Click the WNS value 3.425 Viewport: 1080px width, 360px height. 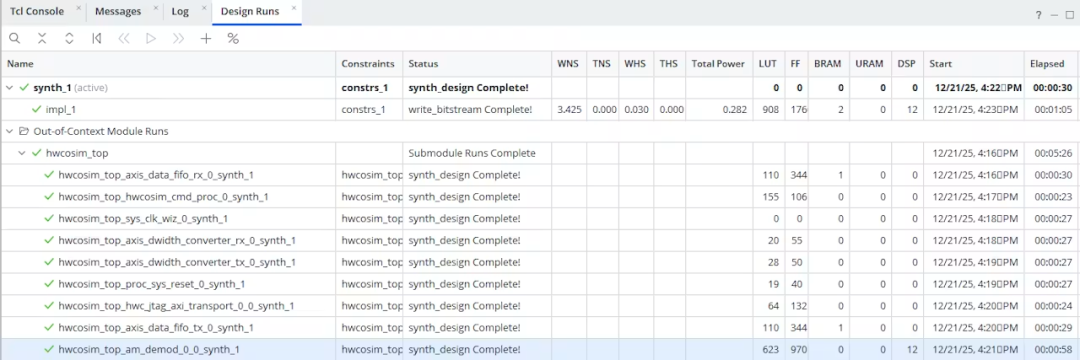coord(570,109)
